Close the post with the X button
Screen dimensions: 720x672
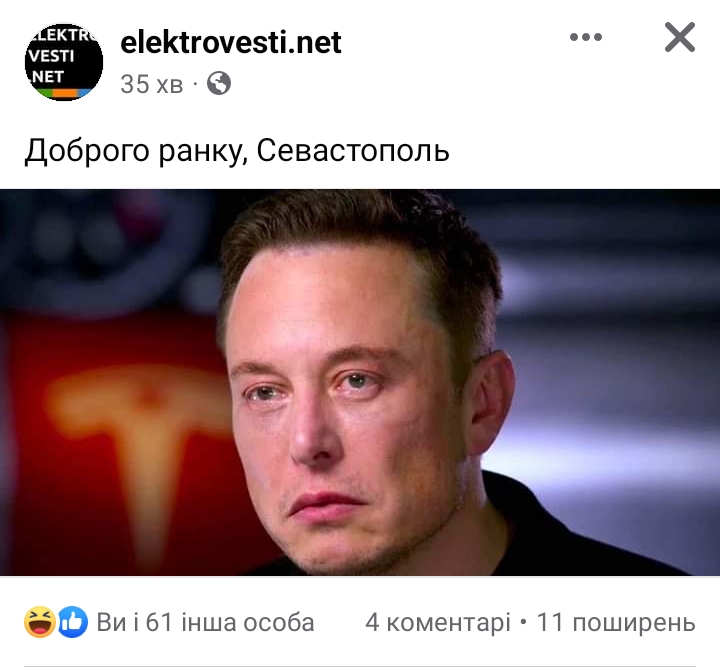tap(680, 37)
